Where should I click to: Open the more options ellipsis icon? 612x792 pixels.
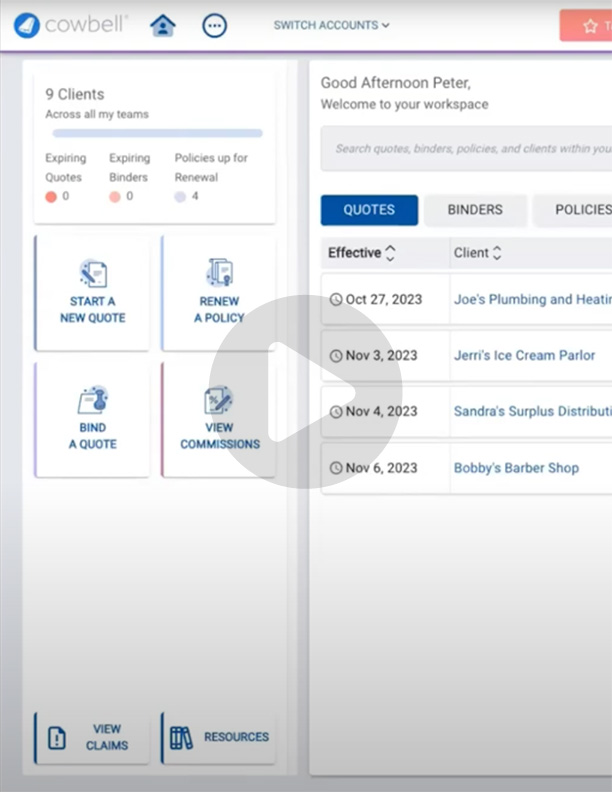tap(215, 25)
